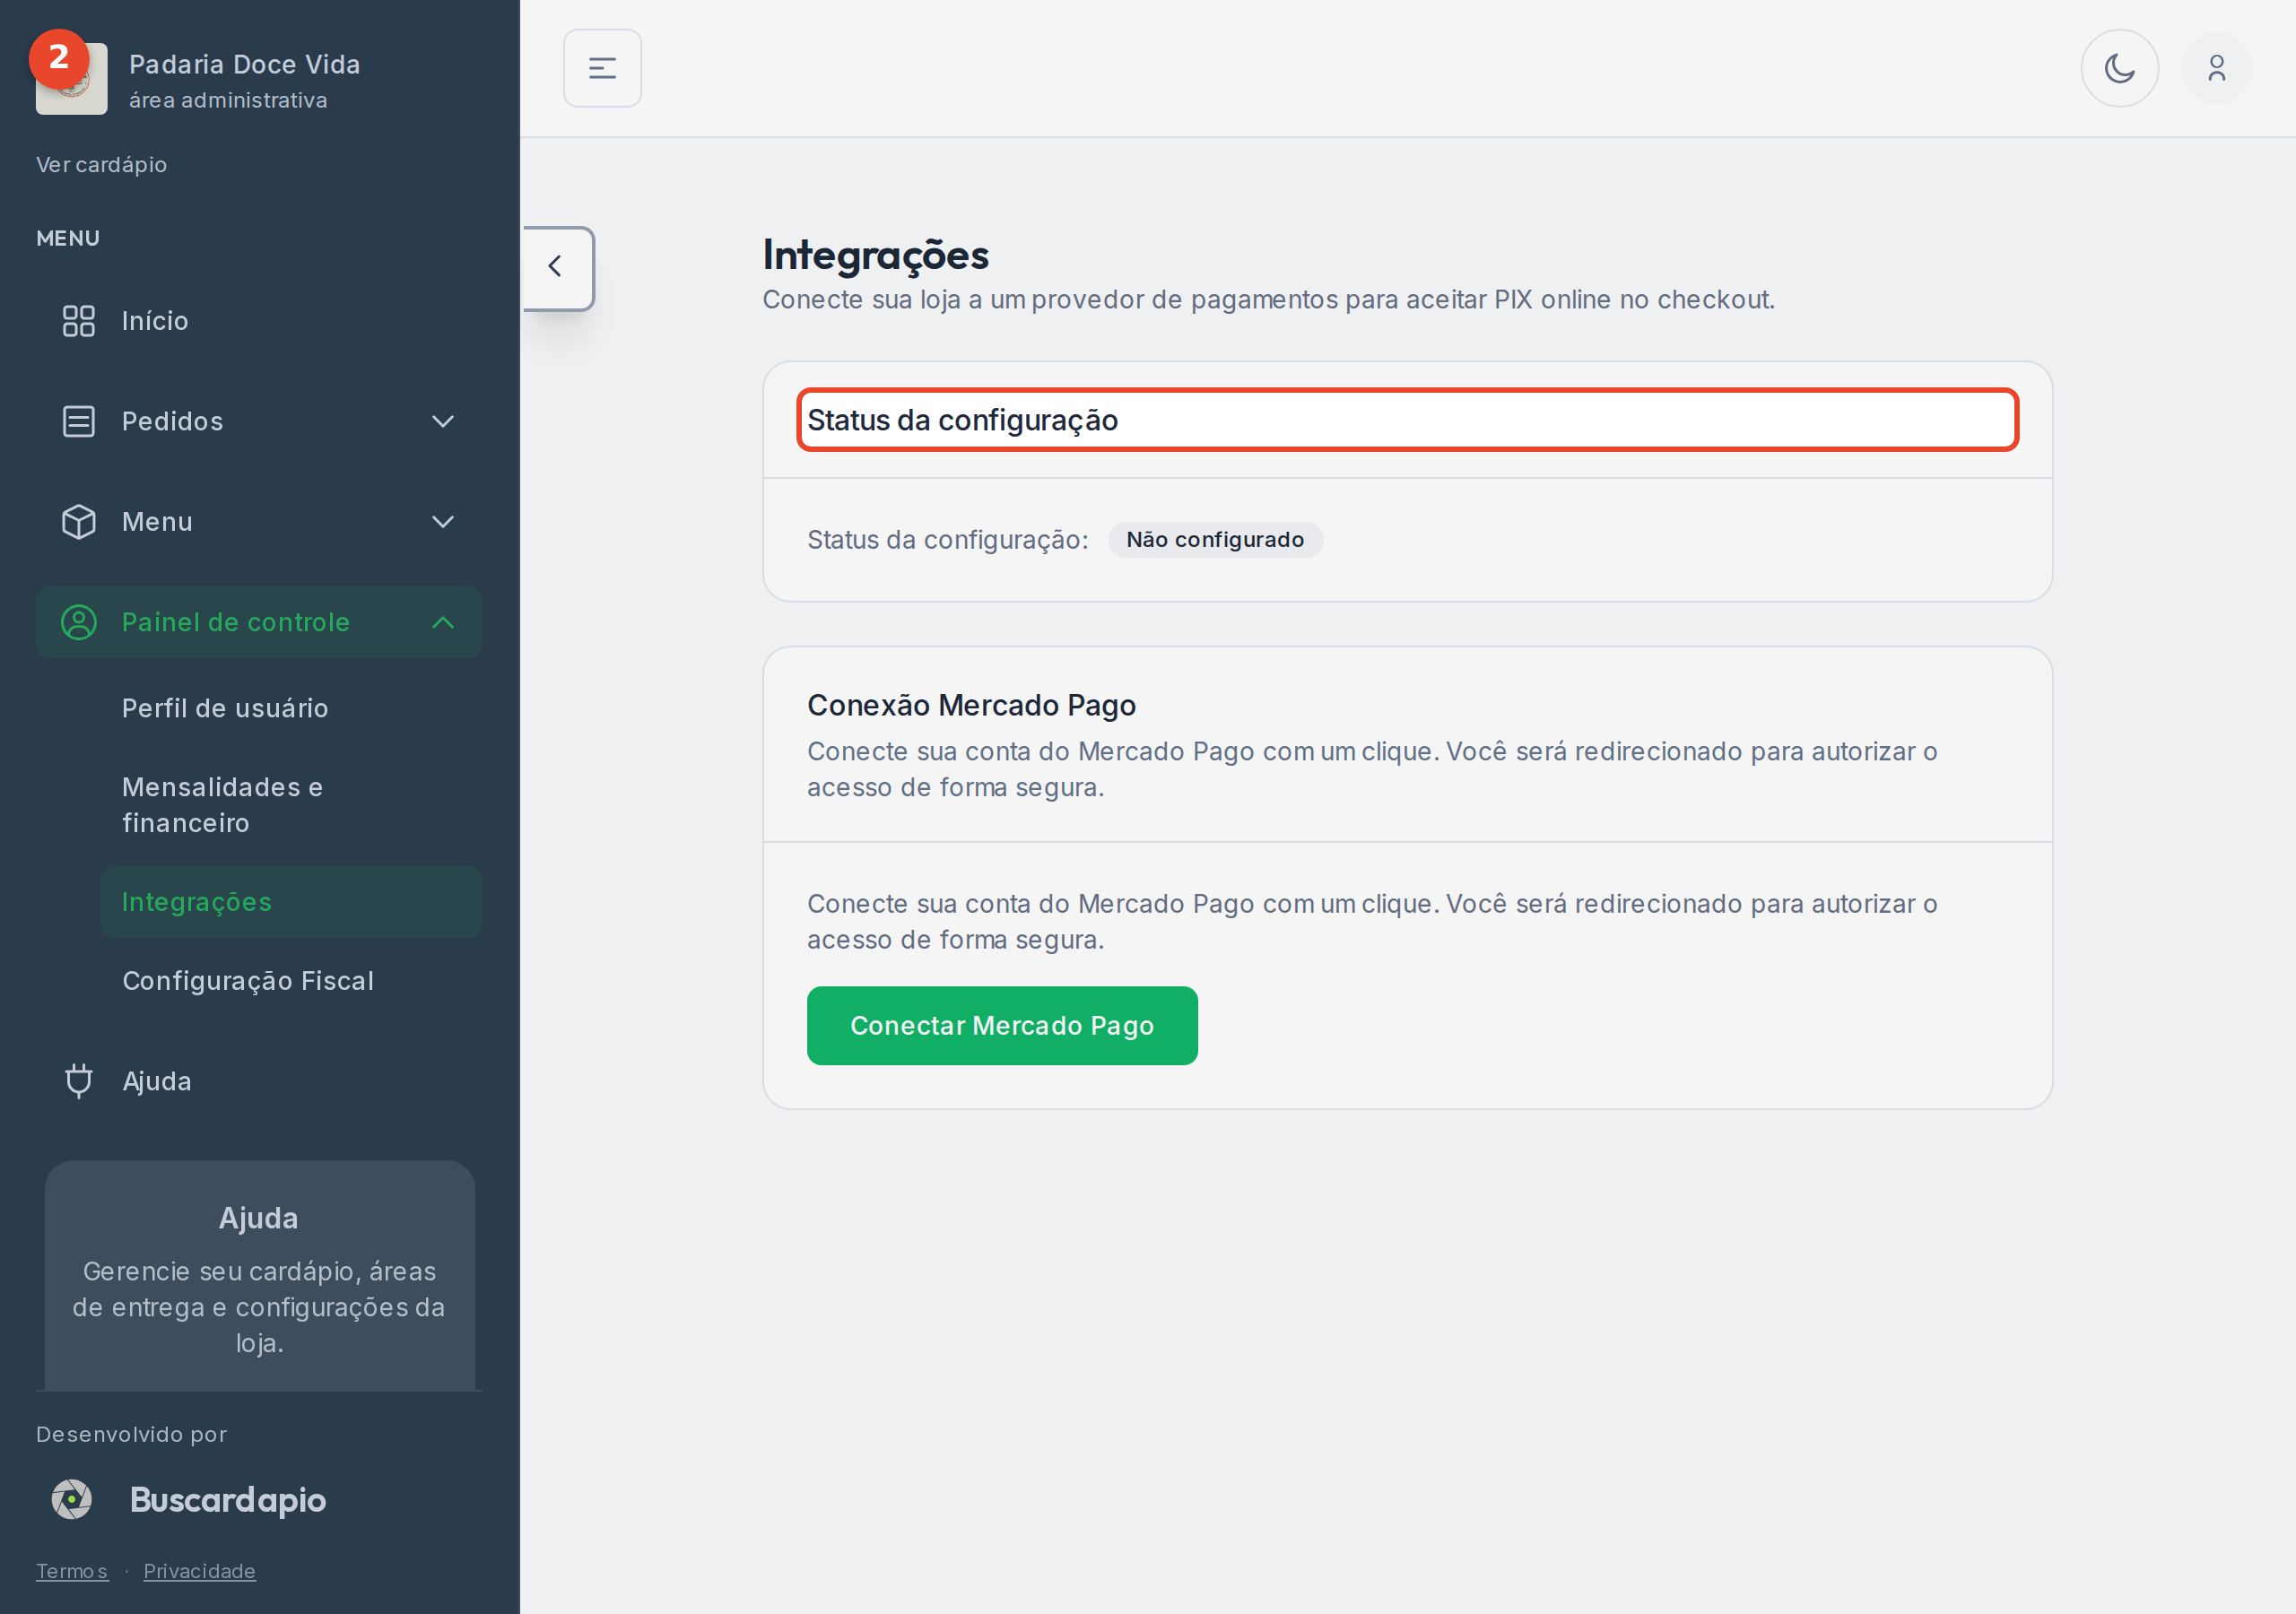
Task: Click the Menu box icon
Action: 78,522
